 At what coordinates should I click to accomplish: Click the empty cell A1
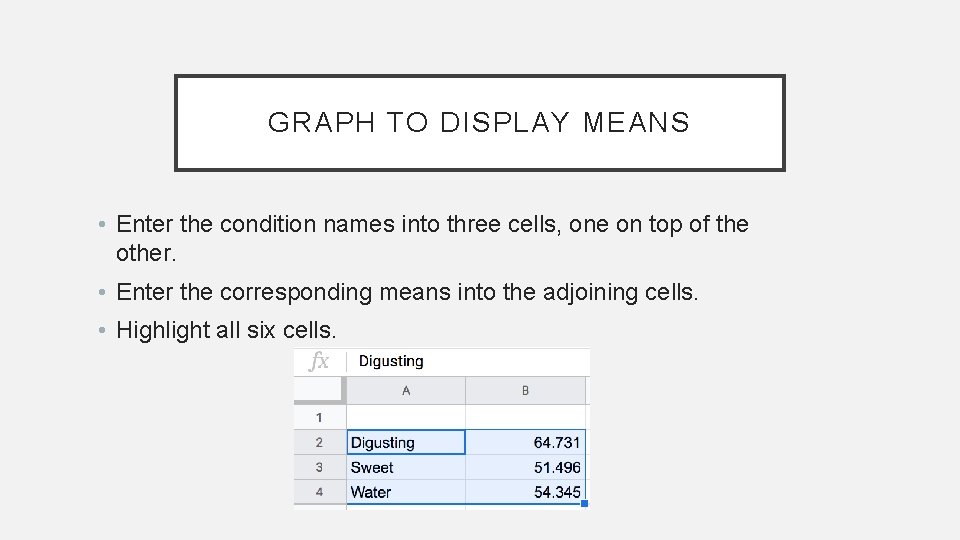[405, 417]
